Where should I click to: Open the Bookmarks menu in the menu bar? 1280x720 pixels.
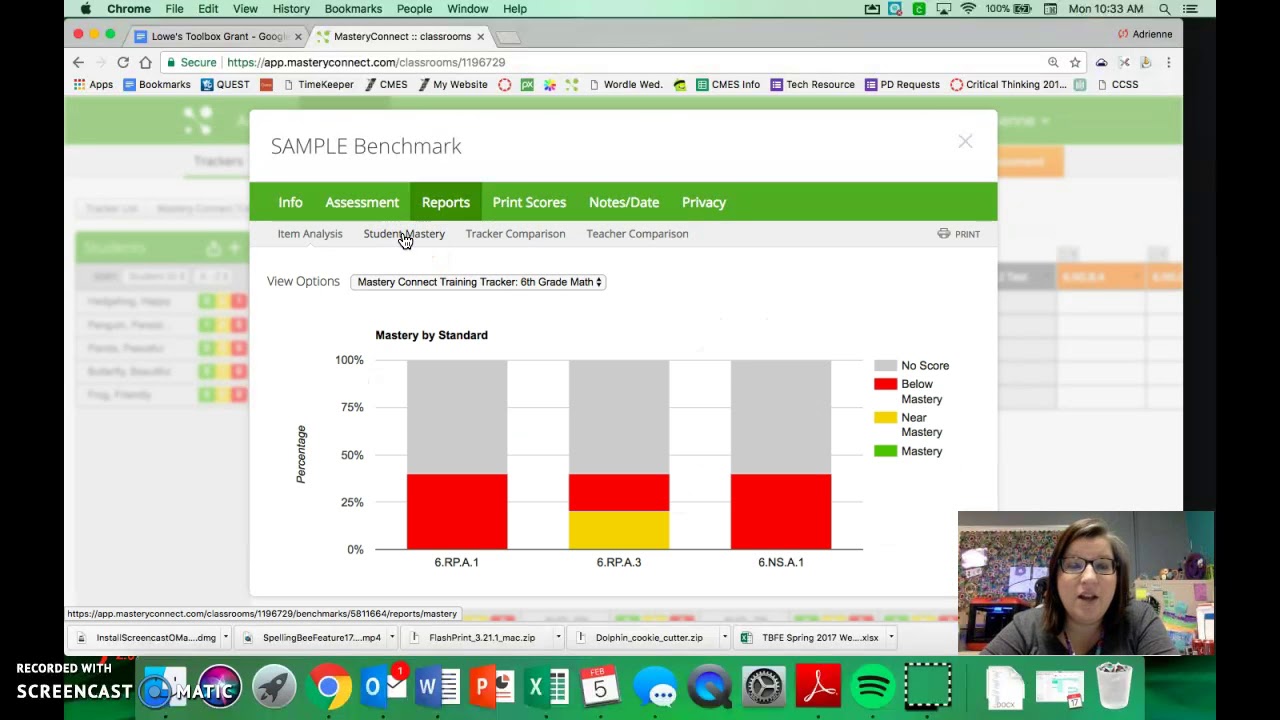353,9
